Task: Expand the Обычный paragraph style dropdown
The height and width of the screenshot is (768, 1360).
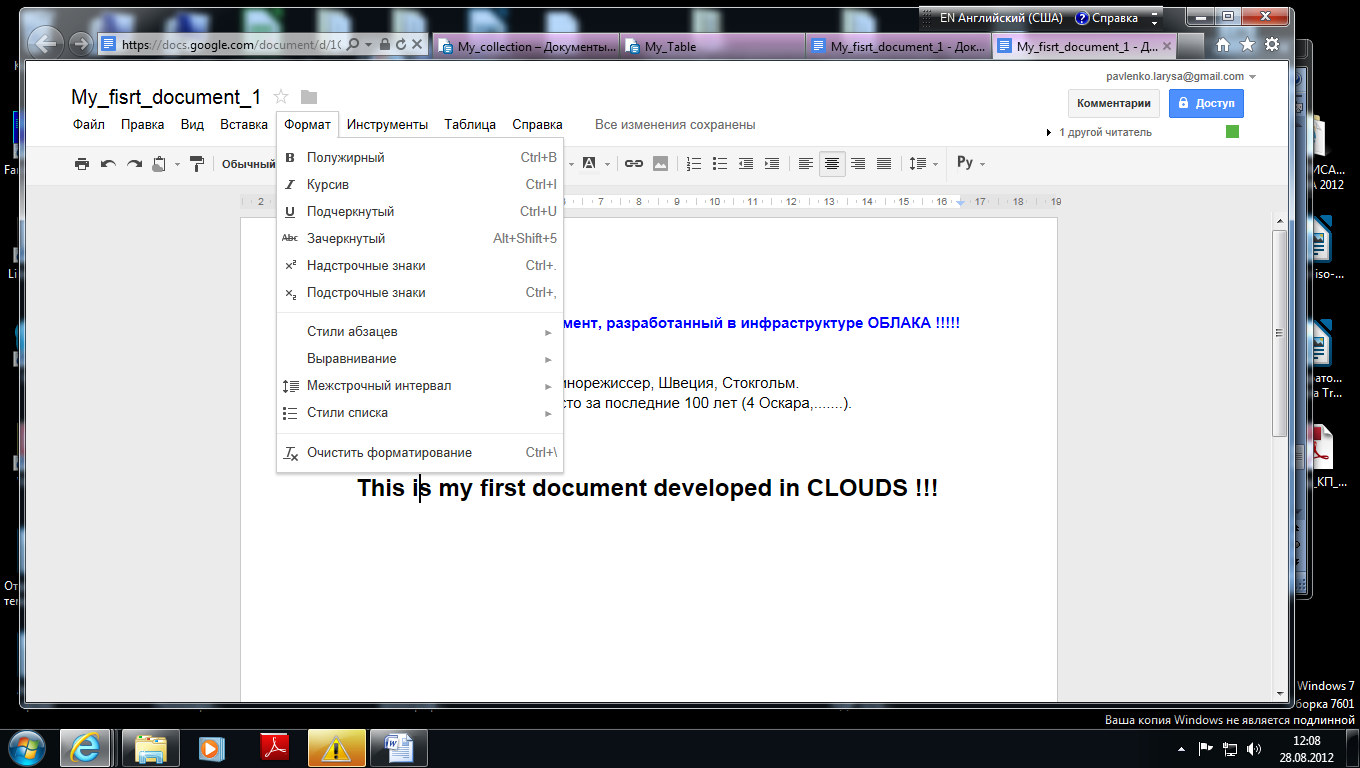Action: [248, 164]
